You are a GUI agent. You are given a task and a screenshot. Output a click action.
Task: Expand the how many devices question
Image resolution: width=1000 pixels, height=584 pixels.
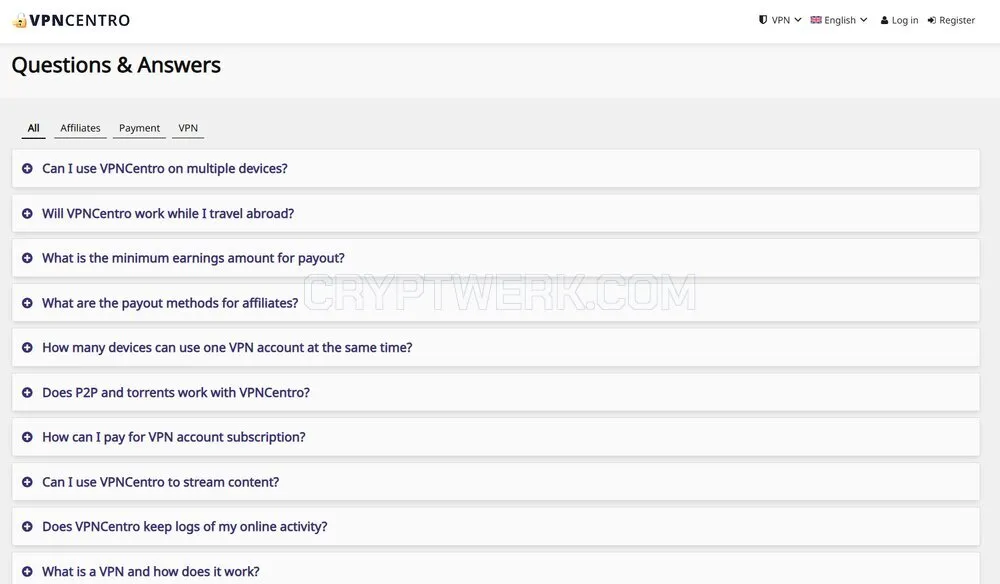point(496,347)
